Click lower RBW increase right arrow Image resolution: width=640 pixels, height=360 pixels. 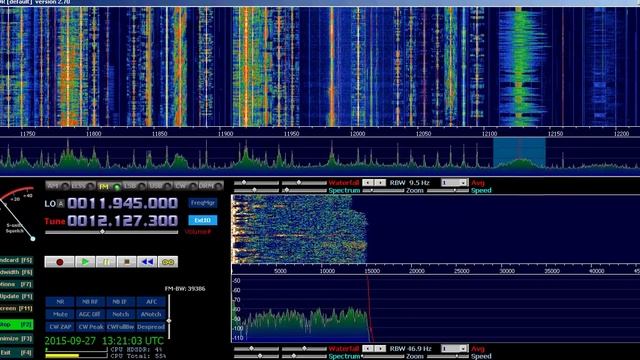tap(380, 349)
